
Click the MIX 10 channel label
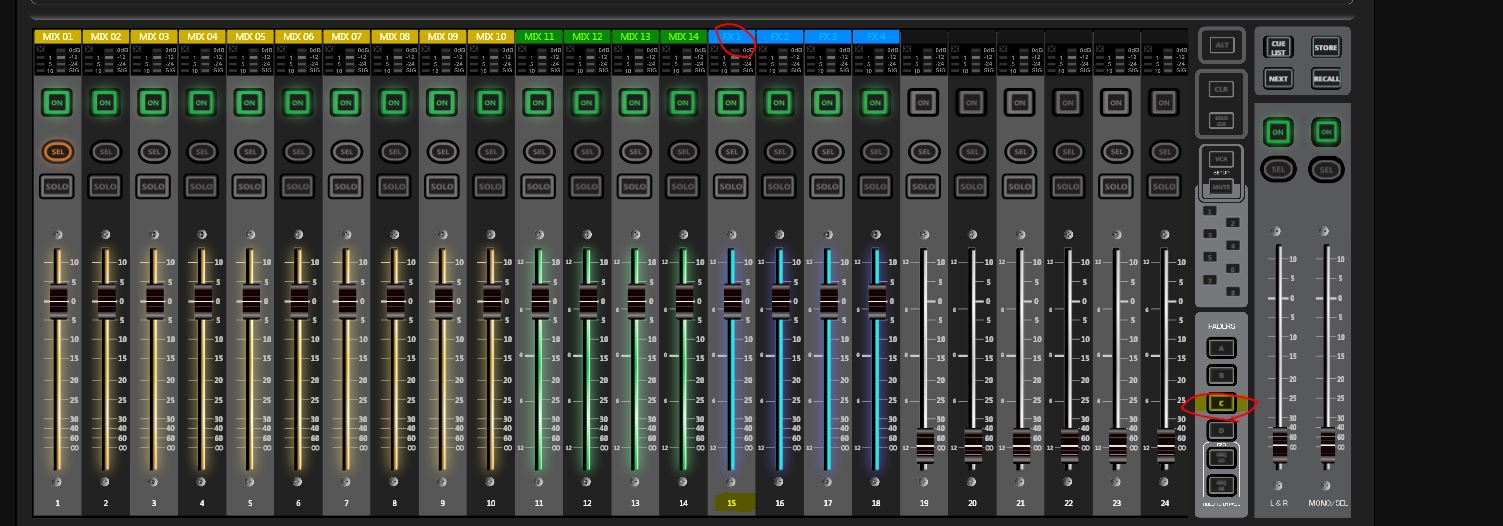pyautogui.click(x=491, y=37)
